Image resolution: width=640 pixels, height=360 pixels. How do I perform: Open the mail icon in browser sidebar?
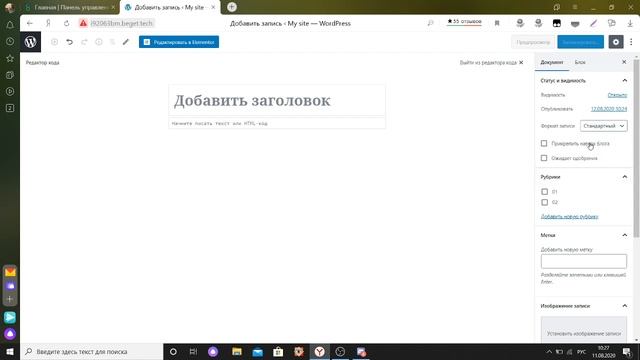10,272
